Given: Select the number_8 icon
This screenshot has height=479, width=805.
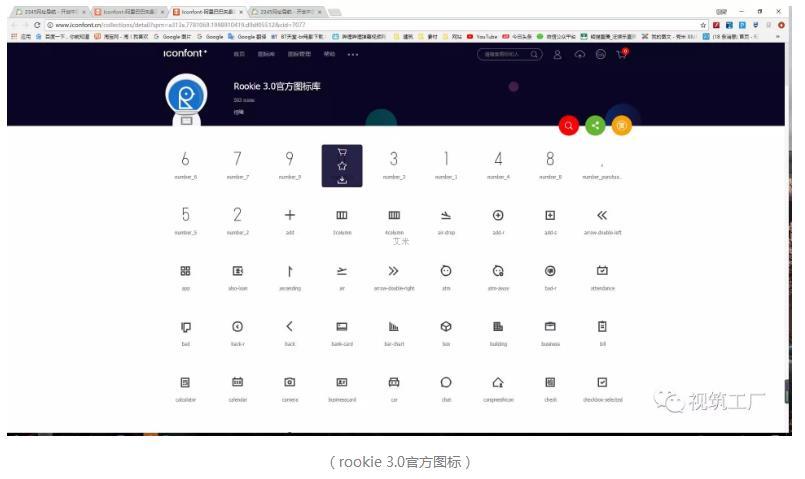Looking at the screenshot, I should (x=550, y=159).
